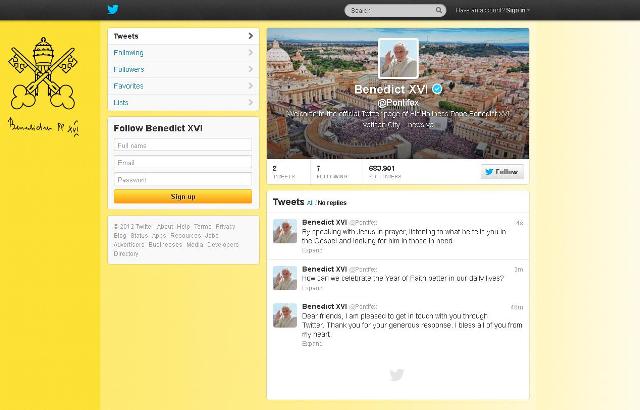Open Lists from the side menu
The width and height of the screenshot is (640, 410).
tap(183, 102)
